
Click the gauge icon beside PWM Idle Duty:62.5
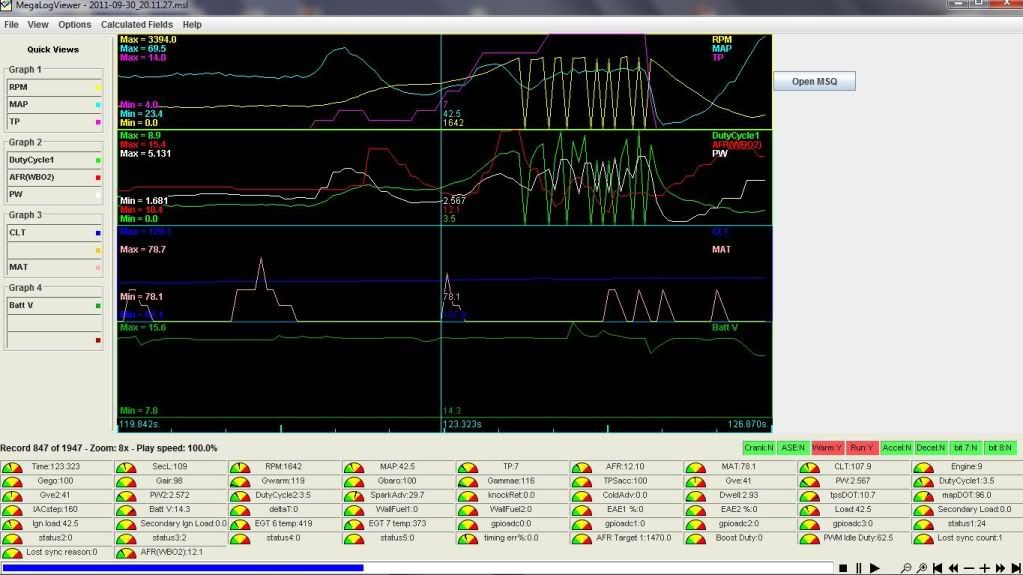point(809,539)
